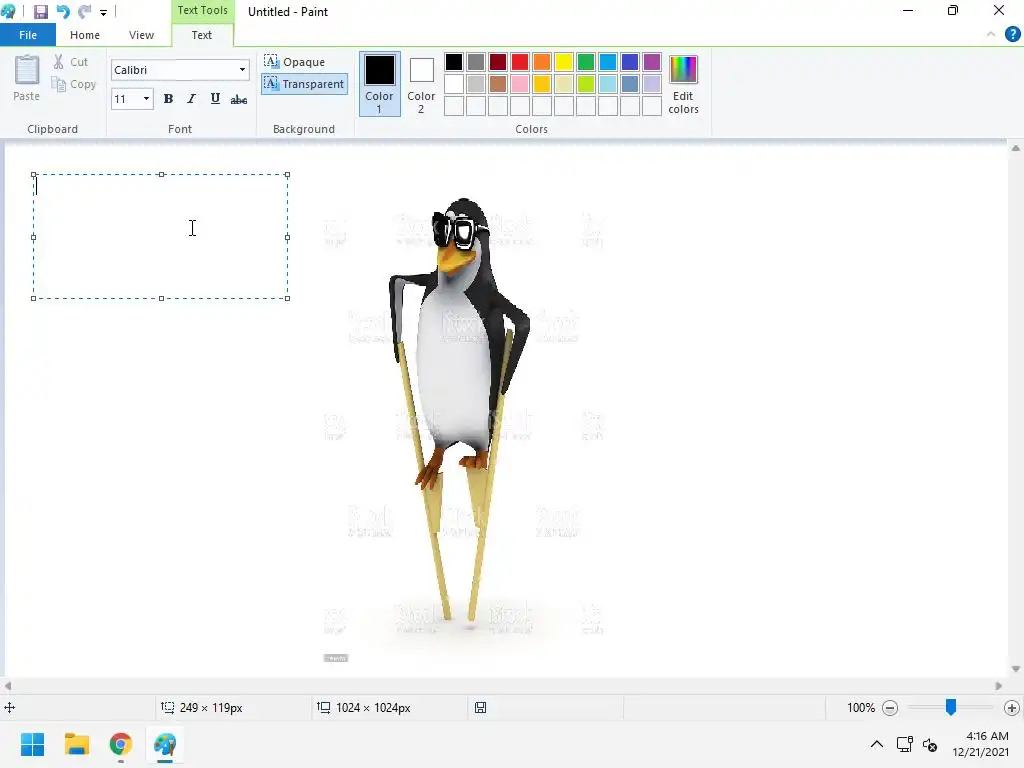Pick the turquoise color swatch
The image size is (1024, 768).
click(608, 62)
